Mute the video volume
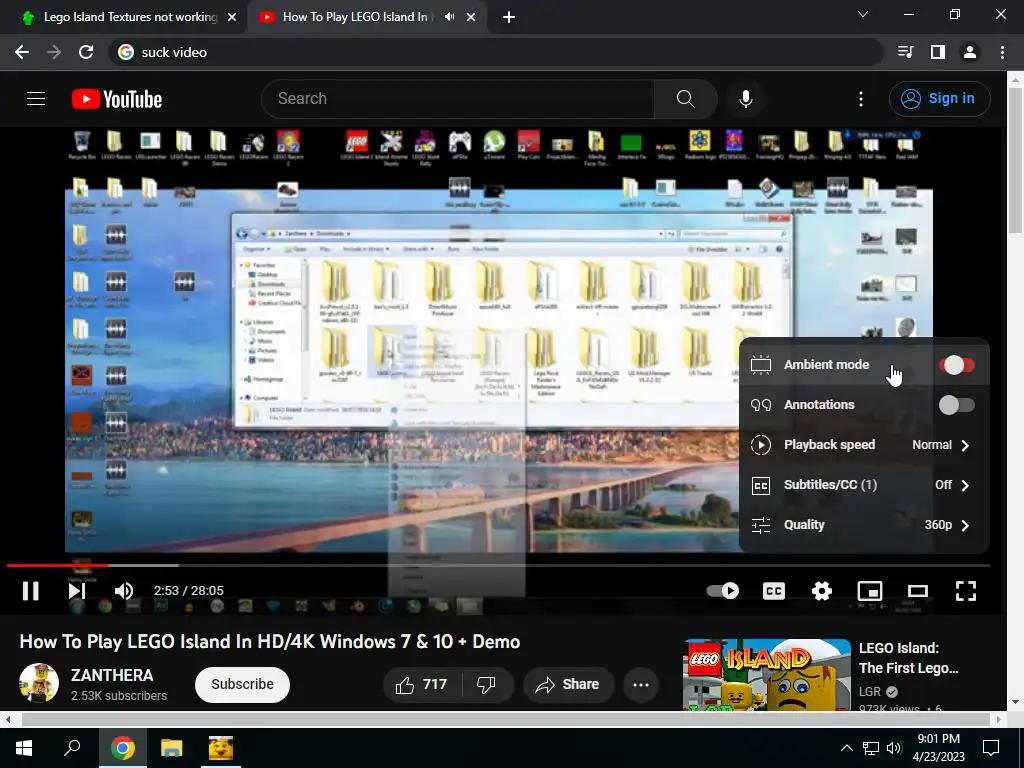The width and height of the screenshot is (1024, 768). (123, 591)
